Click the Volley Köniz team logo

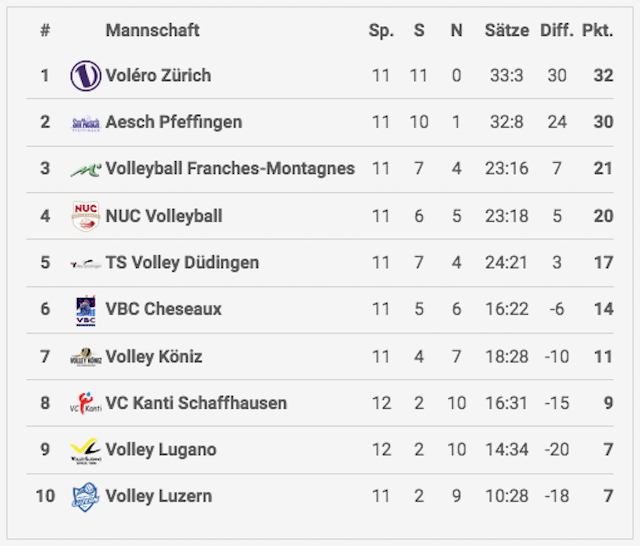86,357
